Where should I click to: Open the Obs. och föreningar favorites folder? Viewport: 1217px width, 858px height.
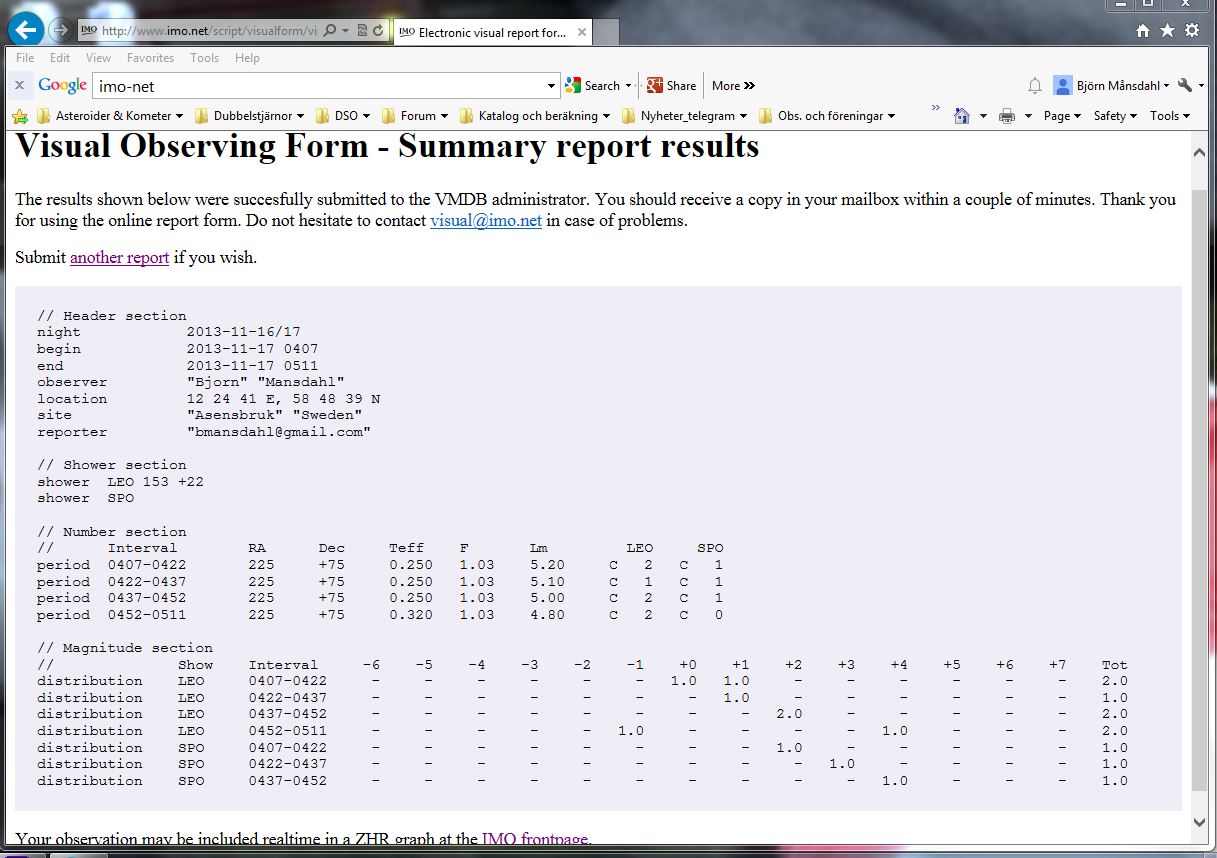coord(826,116)
